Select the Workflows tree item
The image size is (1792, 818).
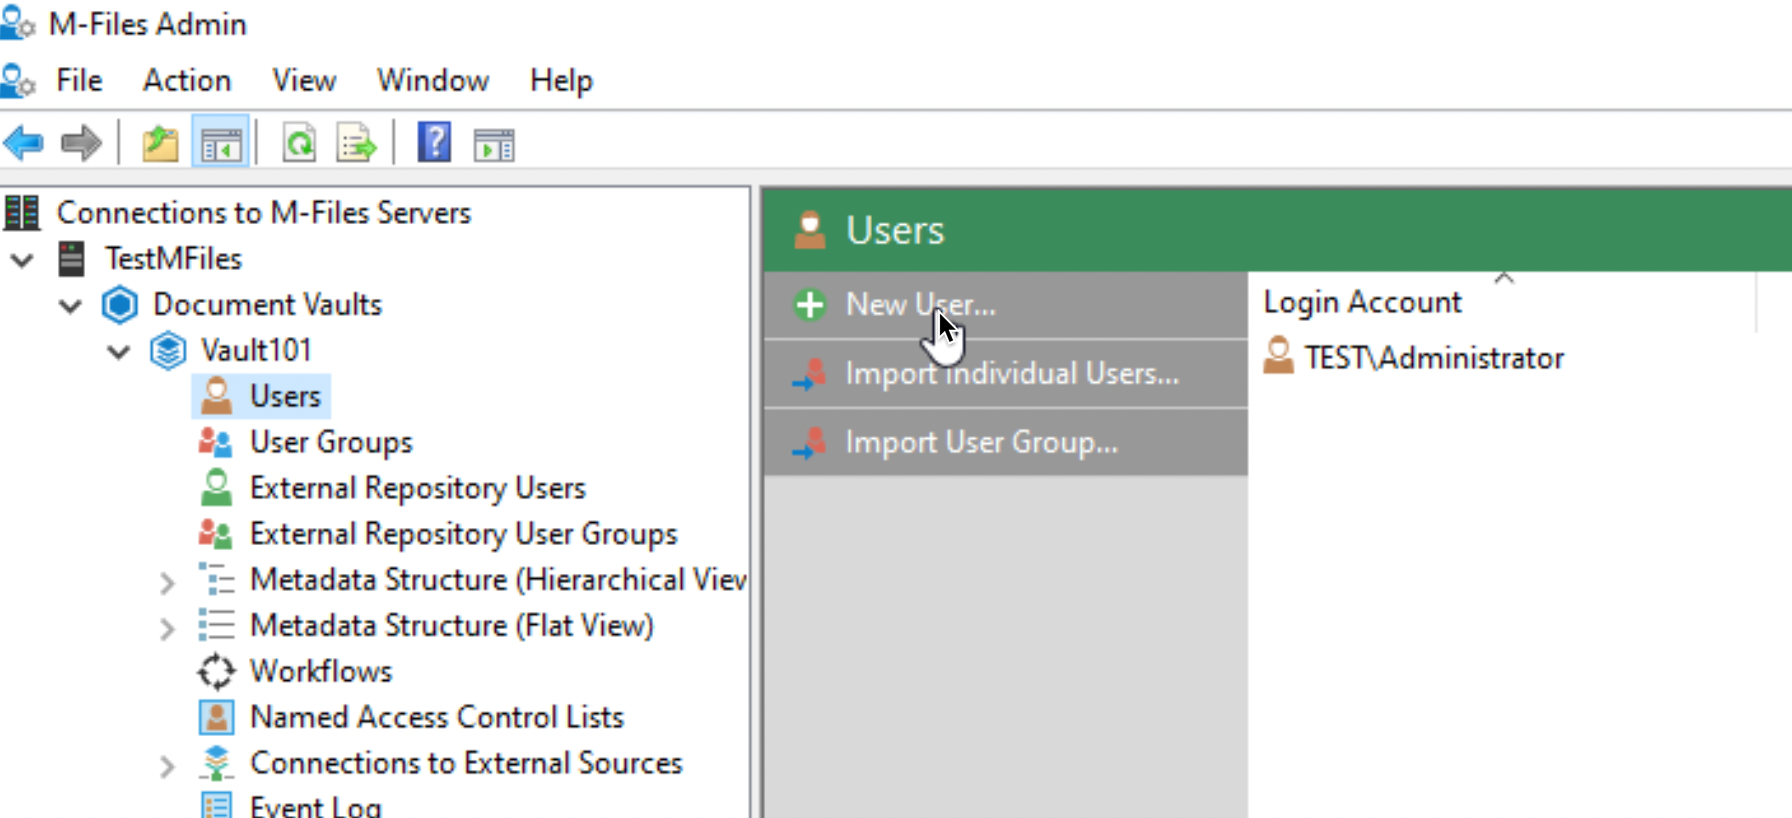[x=321, y=672]
